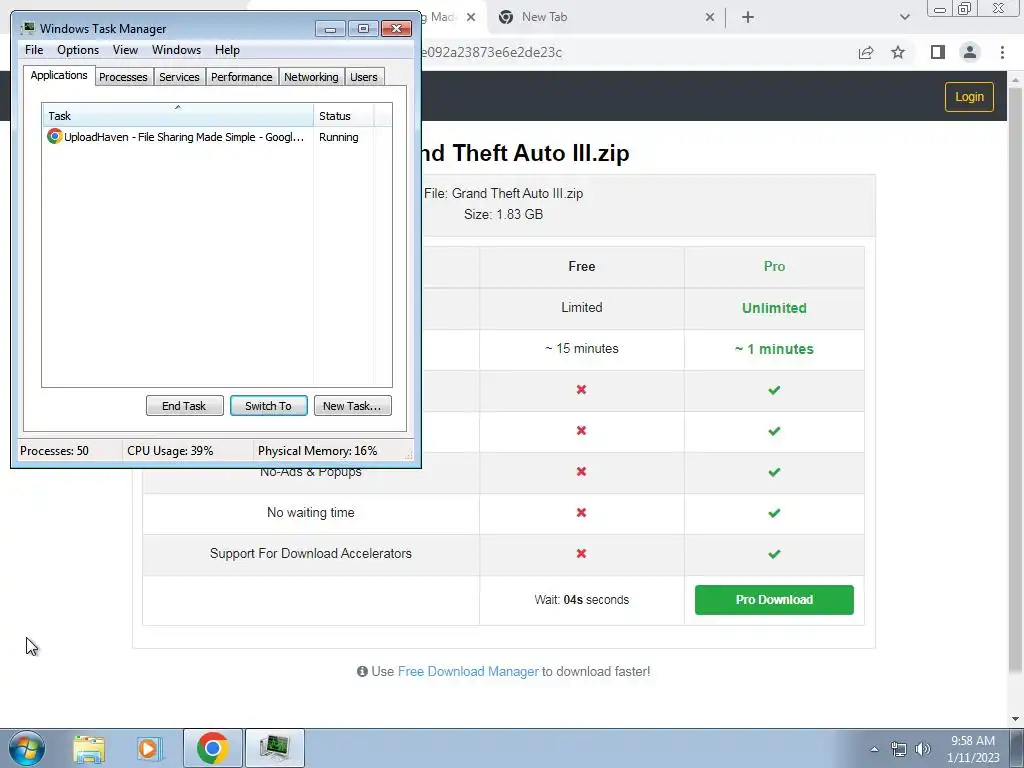Image resolution: width=1024 pixels, height=768 pixels.
Task: Expand the Chrome tab search chevron
Action: (904, 18)
